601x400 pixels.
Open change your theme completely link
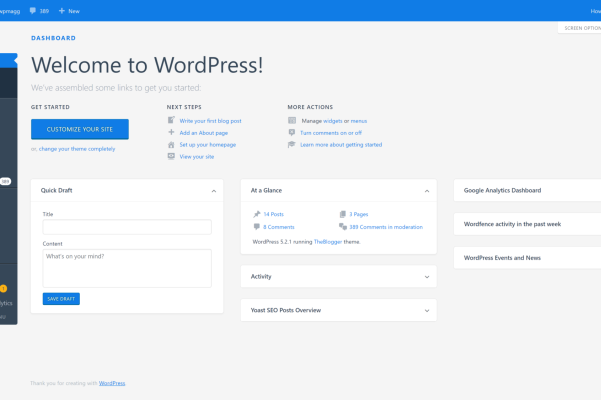77,149
